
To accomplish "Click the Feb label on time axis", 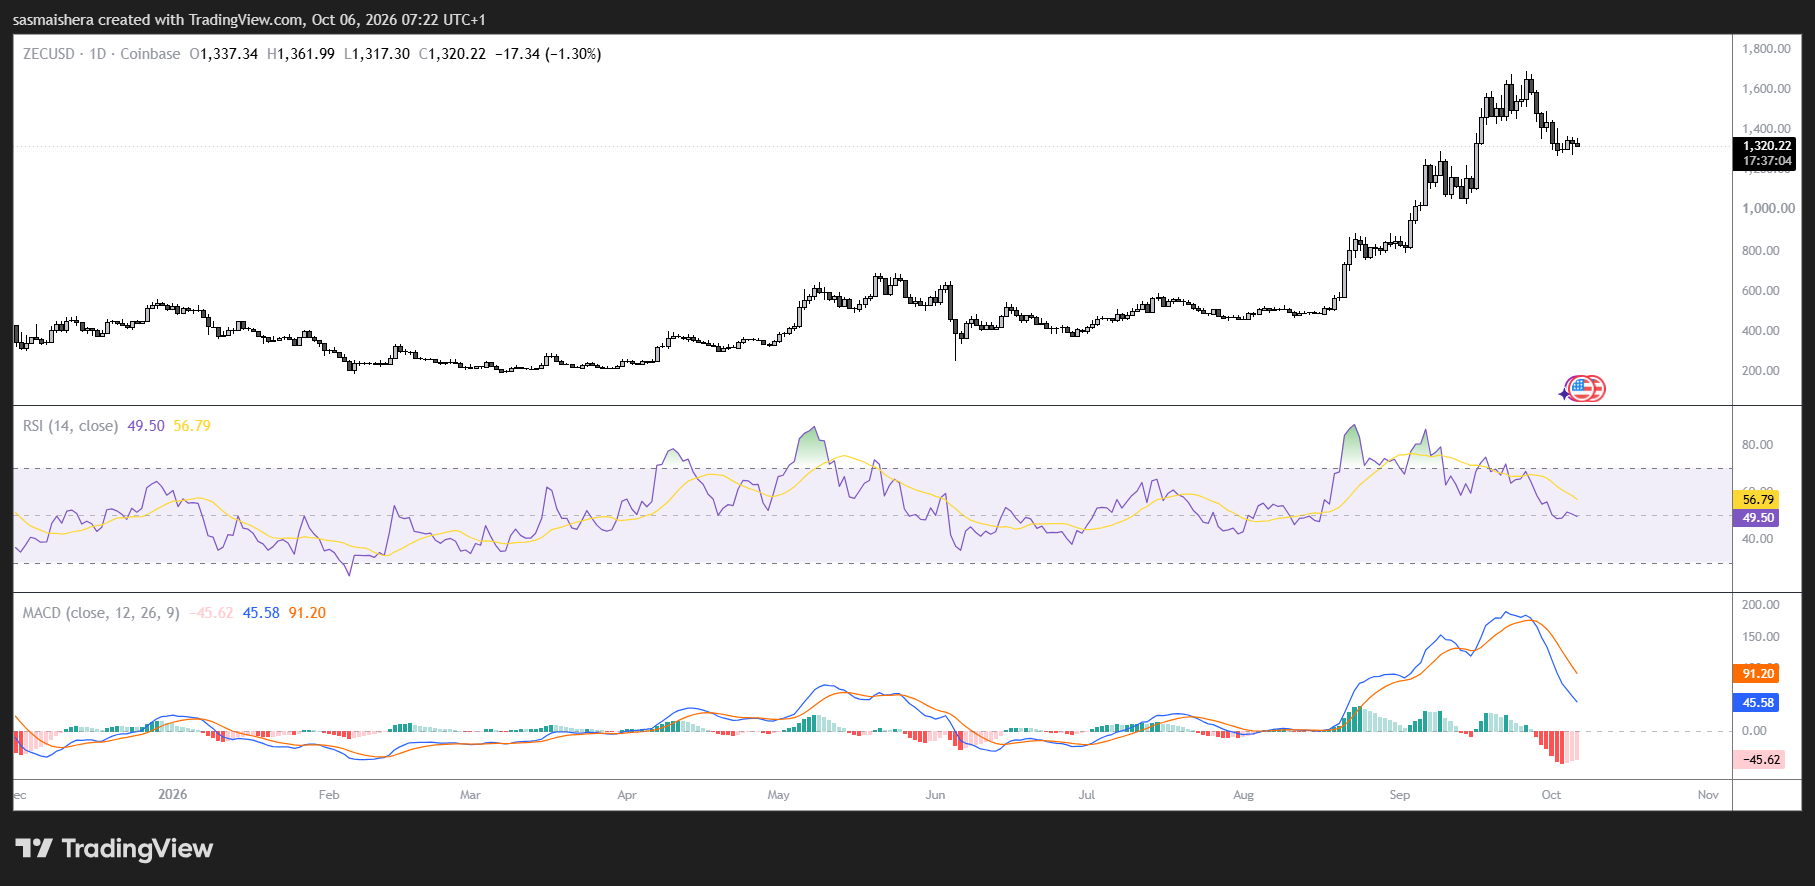I will click(329, 795).
